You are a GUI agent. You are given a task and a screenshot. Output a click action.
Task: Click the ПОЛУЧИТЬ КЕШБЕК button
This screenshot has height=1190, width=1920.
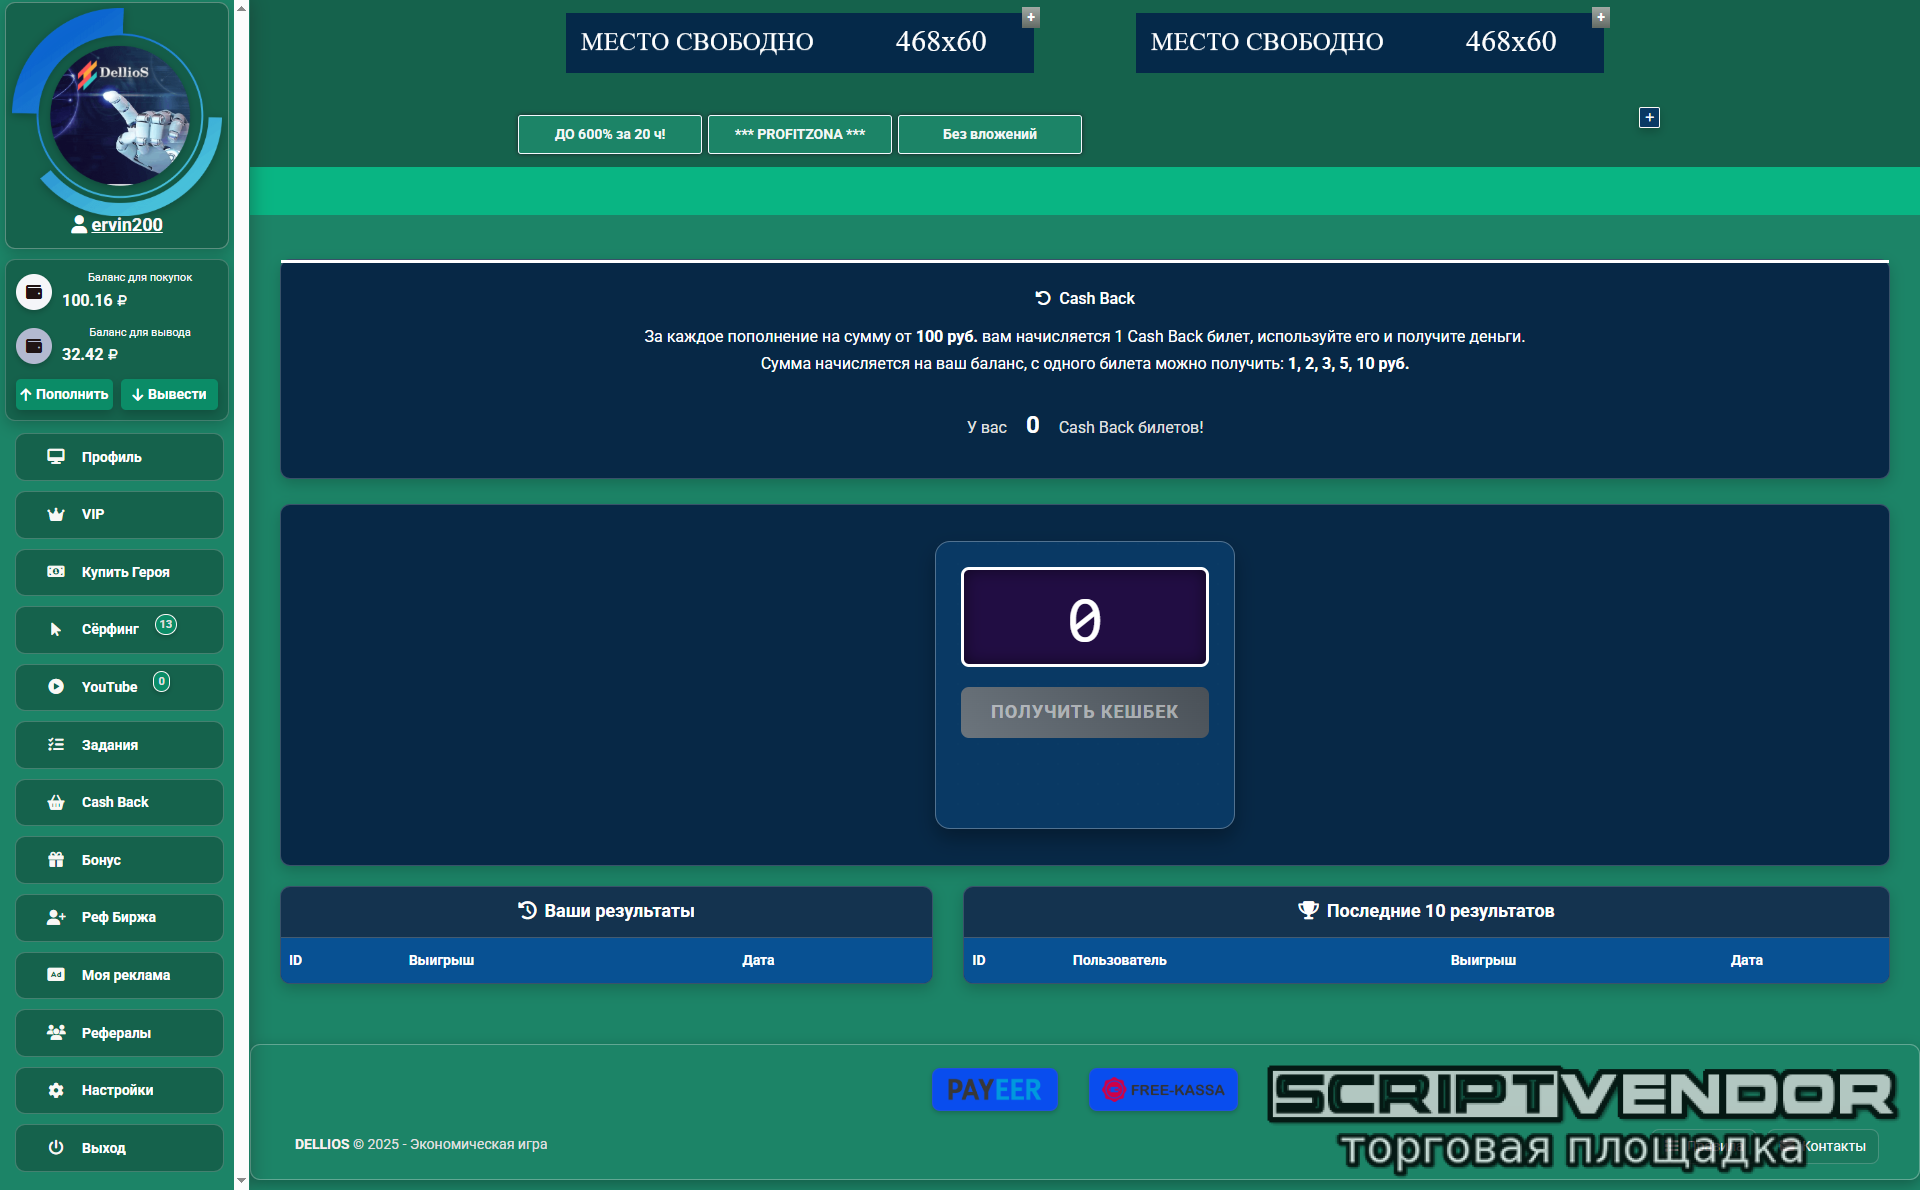[1084, 712]
